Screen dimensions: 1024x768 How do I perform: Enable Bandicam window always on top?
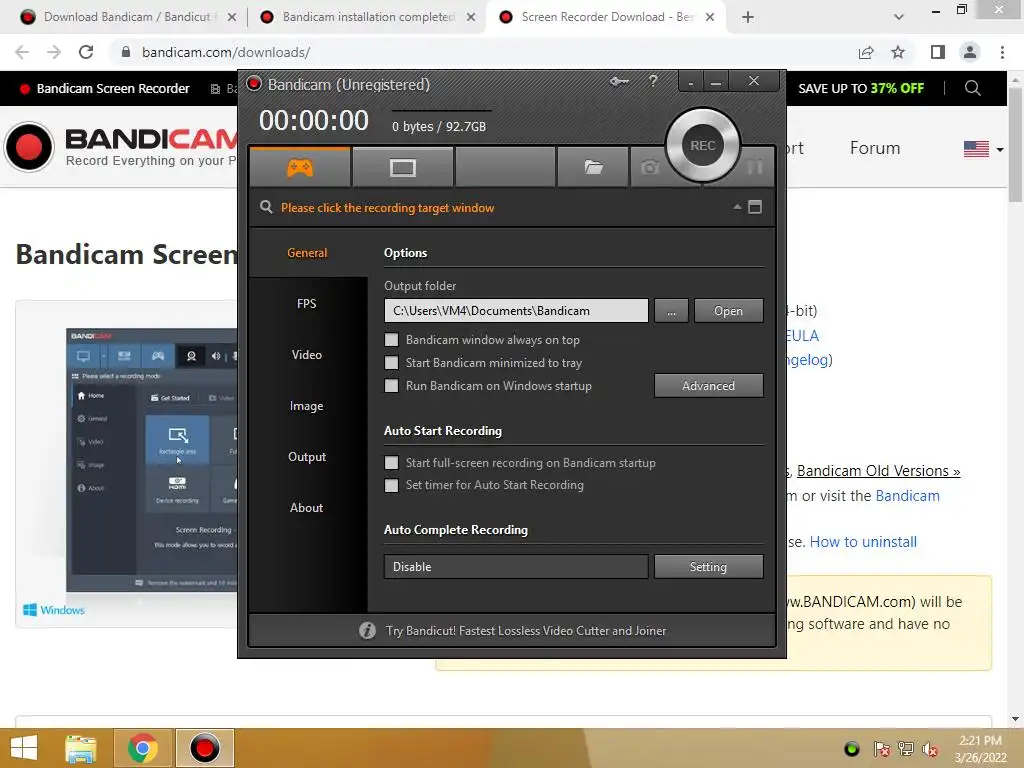click(391, 340)
